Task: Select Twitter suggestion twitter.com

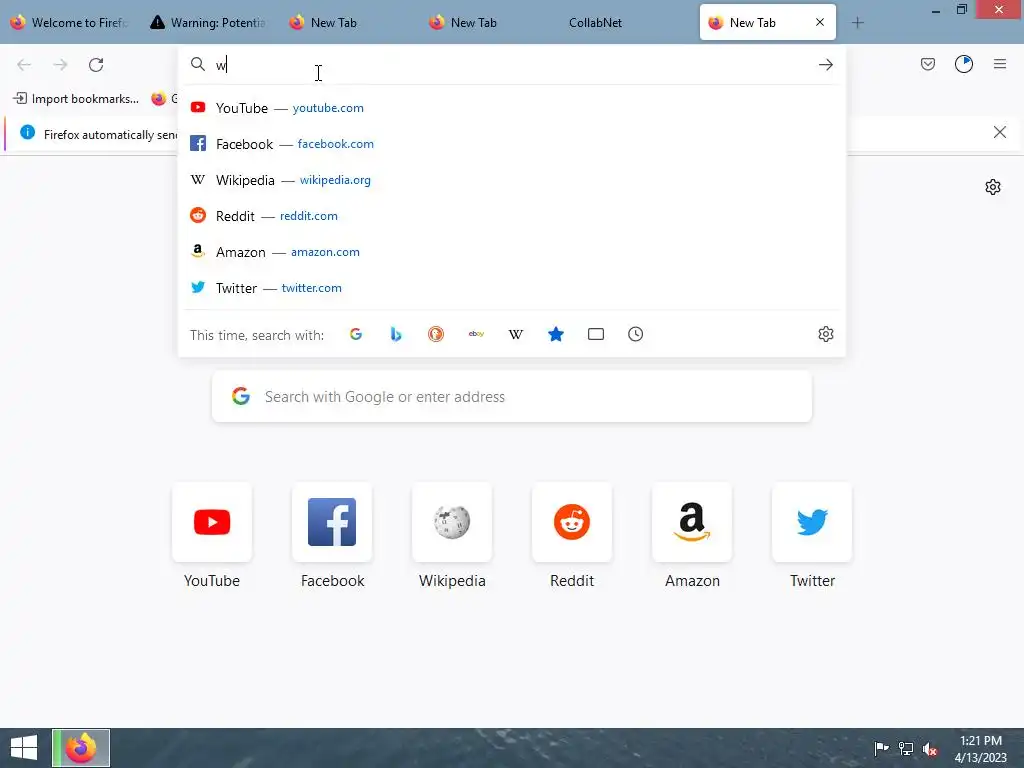Action: pos(511,287)
